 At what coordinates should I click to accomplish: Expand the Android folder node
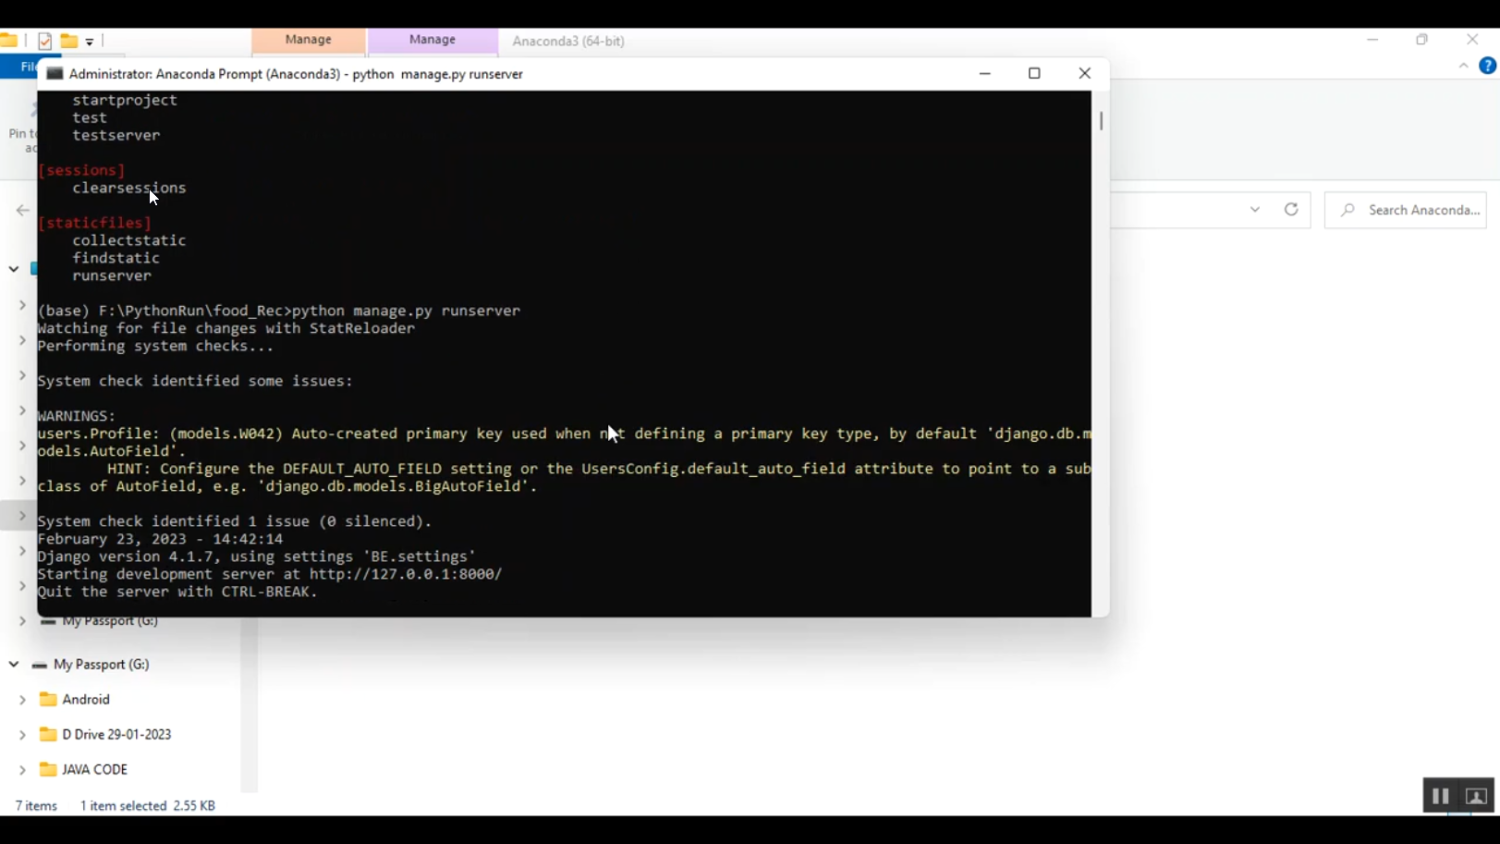click(x=22, y=700)
